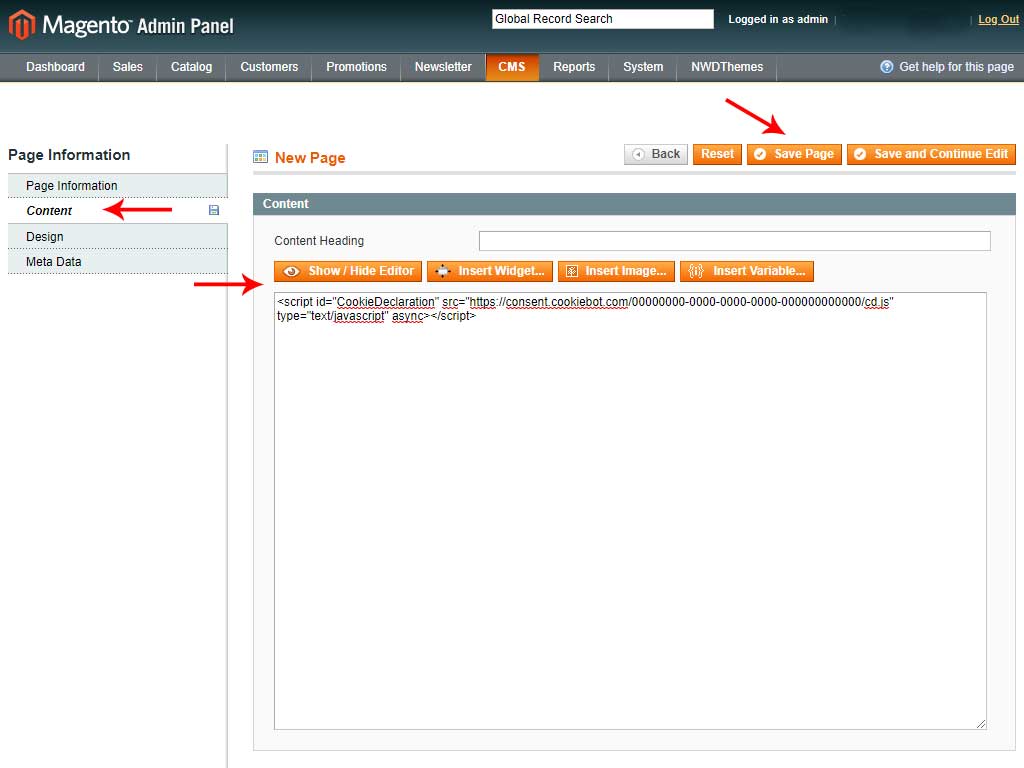
Task: Click Get help for this page
Action: [x=956, y=67]
